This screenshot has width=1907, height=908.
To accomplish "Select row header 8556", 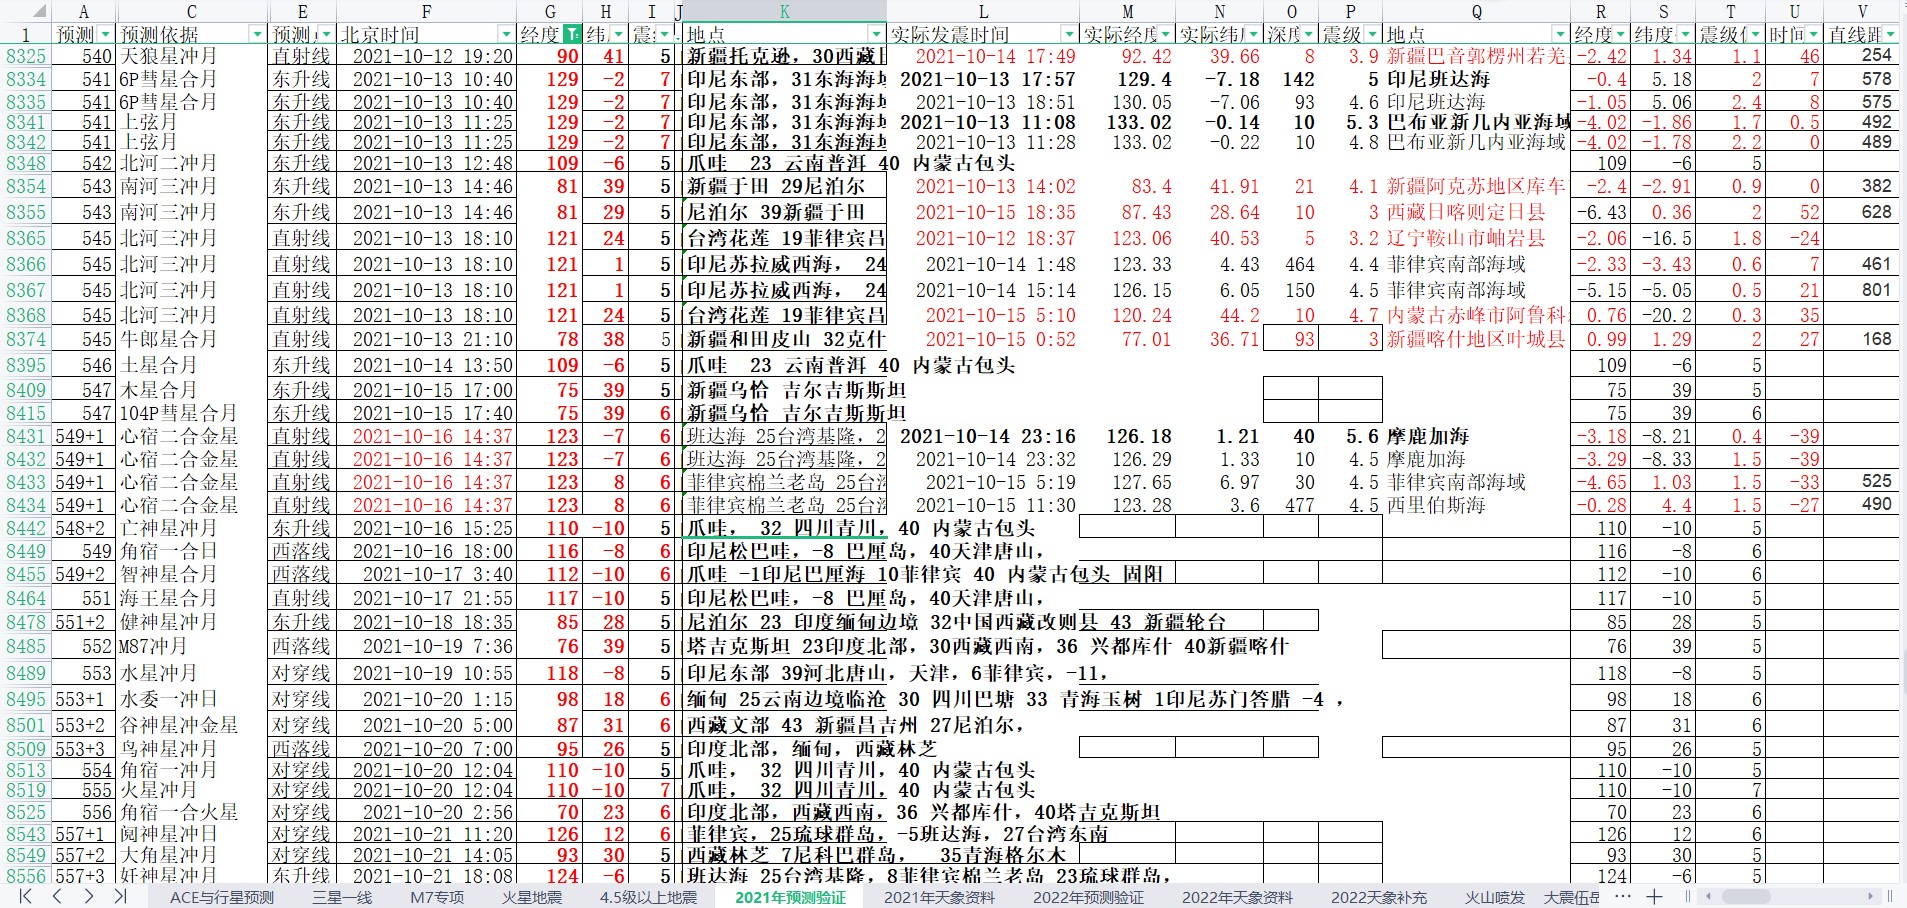I will click(26, 876).
